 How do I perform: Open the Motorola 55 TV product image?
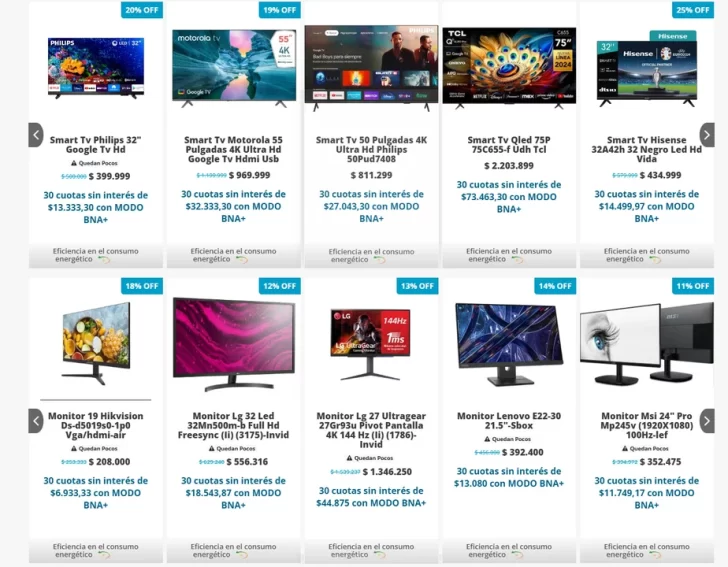pos(234,68)
